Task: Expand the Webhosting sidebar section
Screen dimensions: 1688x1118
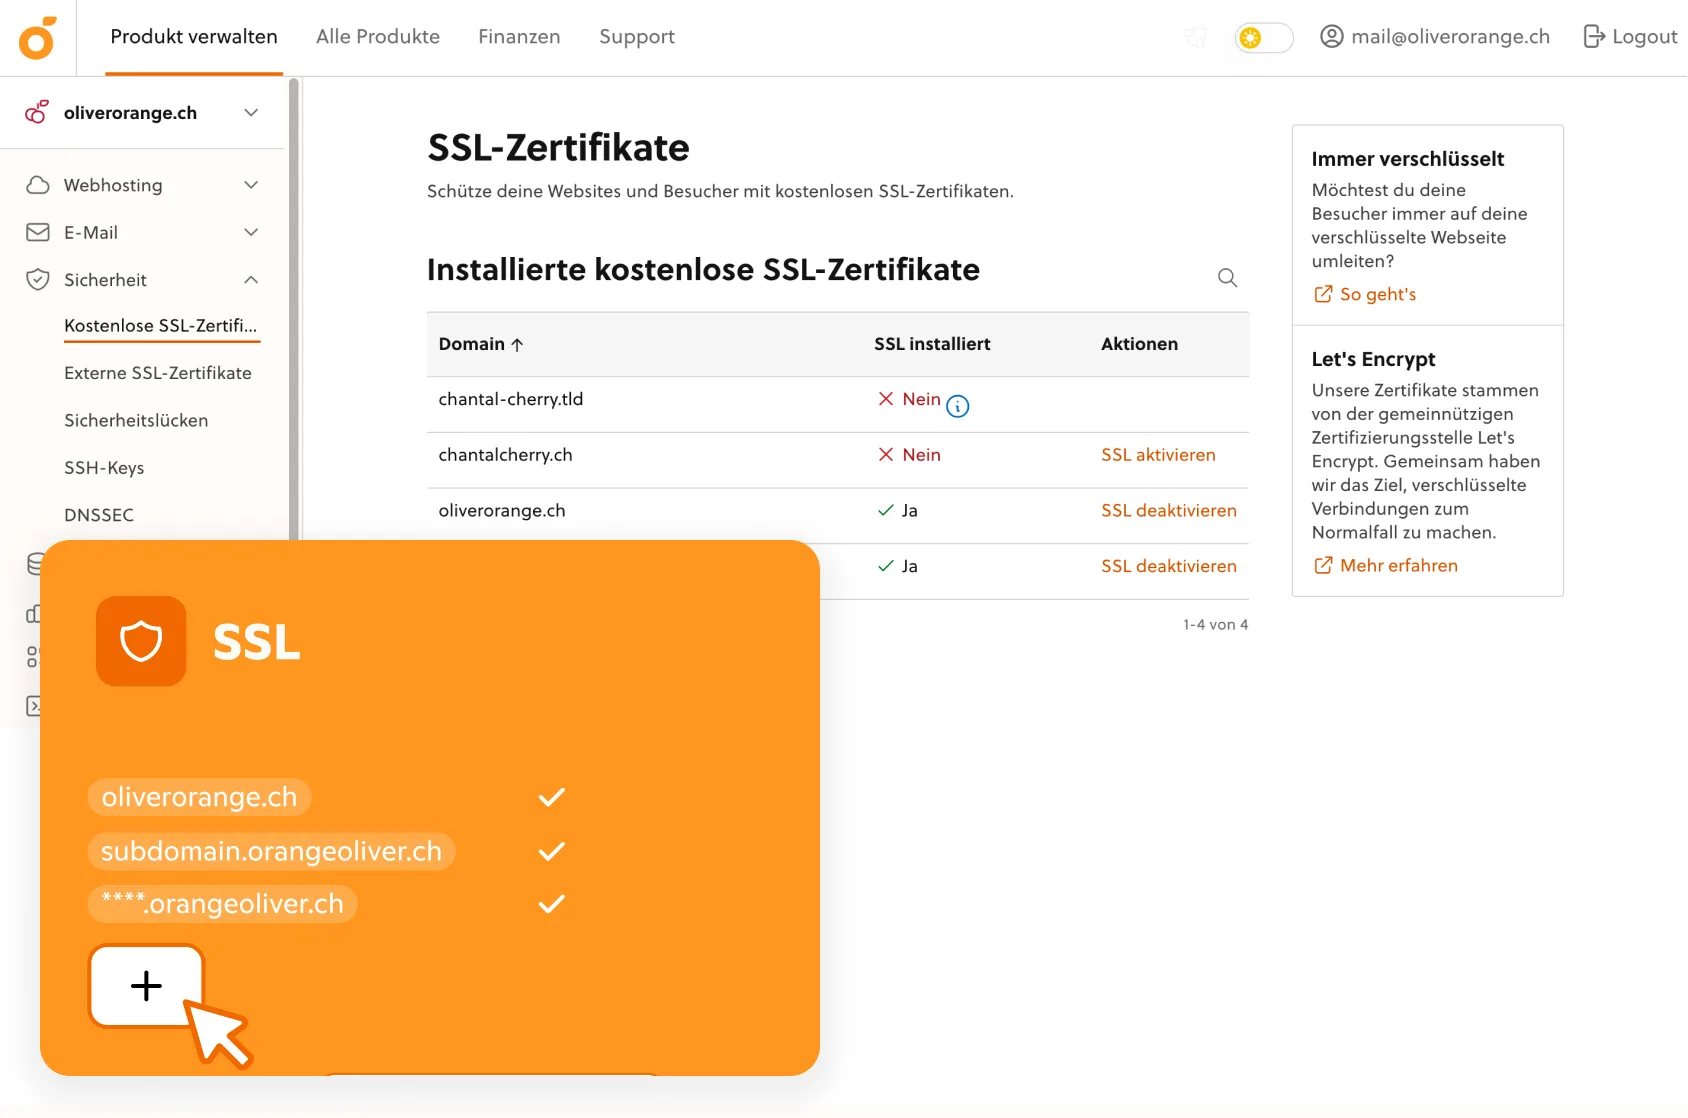Action: [251, 185]
